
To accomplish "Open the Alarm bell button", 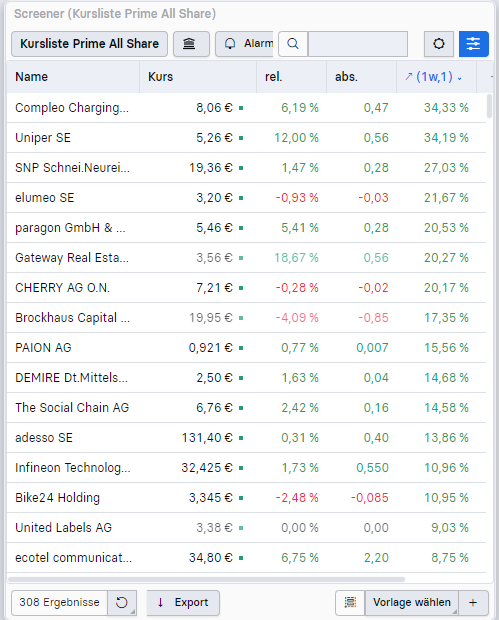I will pyautogui.click(x=244, y=44).
